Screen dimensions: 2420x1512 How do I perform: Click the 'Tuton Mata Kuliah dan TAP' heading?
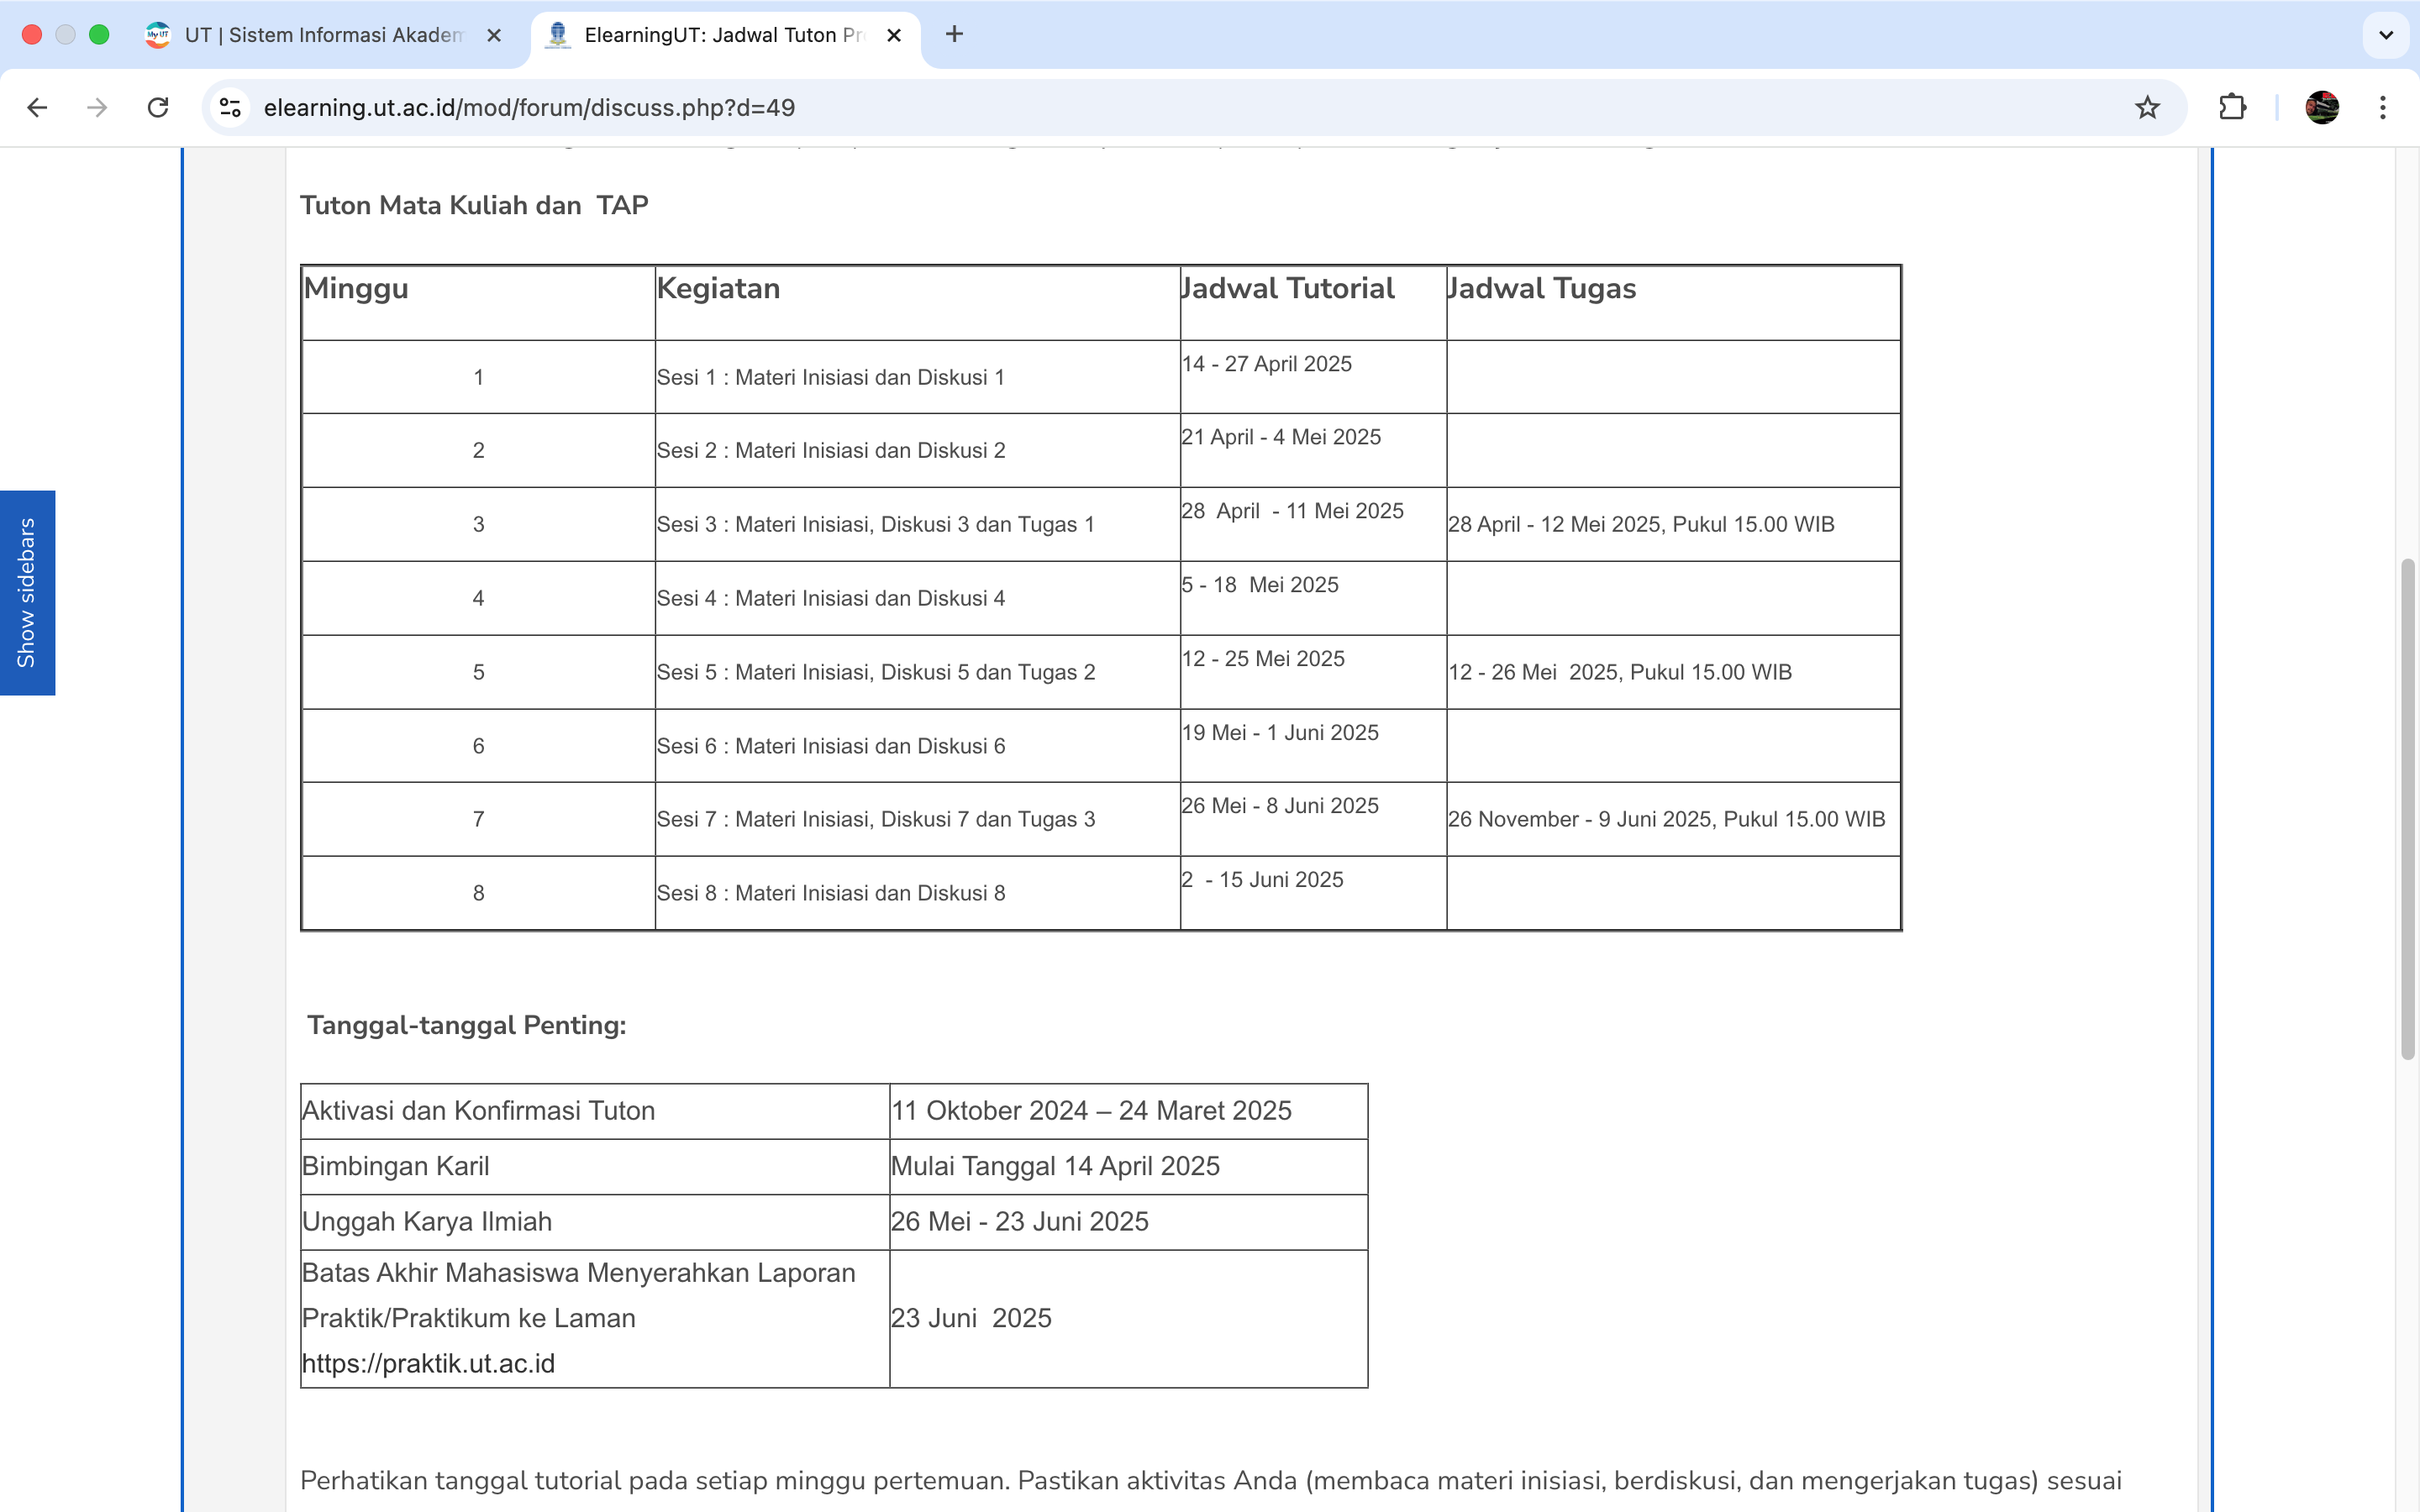pyautogui.click(x=474, y=205)
